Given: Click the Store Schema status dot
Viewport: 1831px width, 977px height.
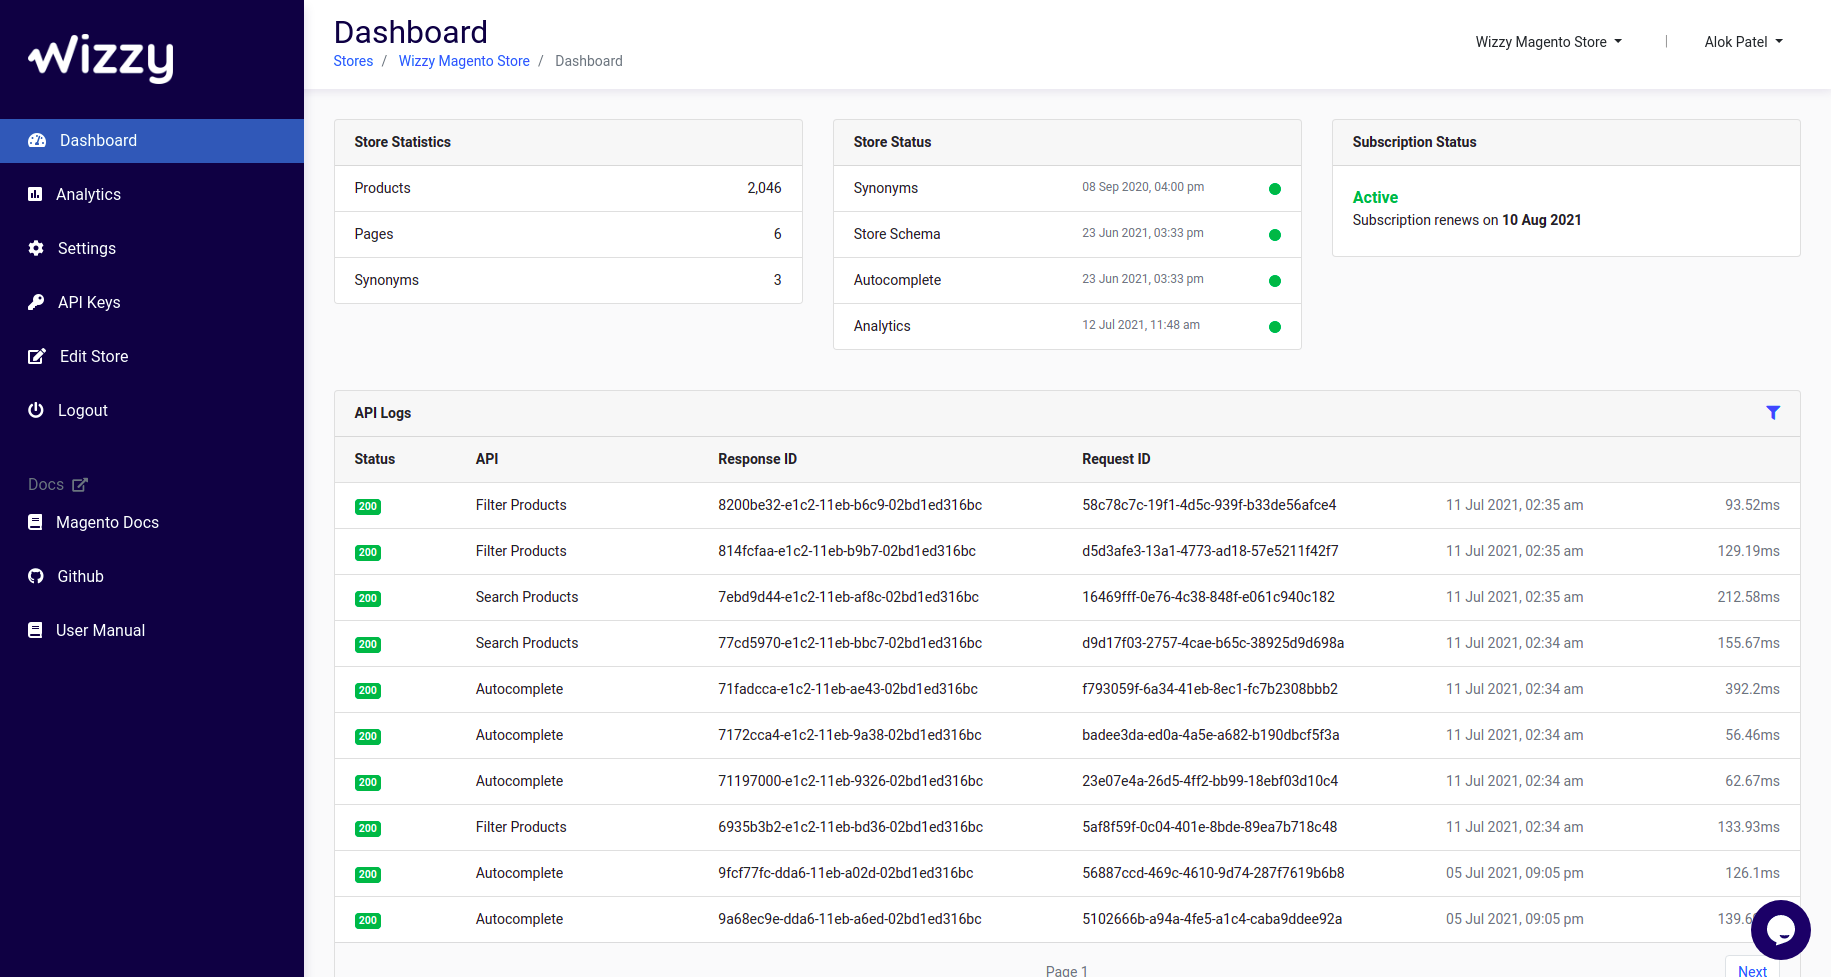Looking at the screenshot, I should pos(1274,235).
